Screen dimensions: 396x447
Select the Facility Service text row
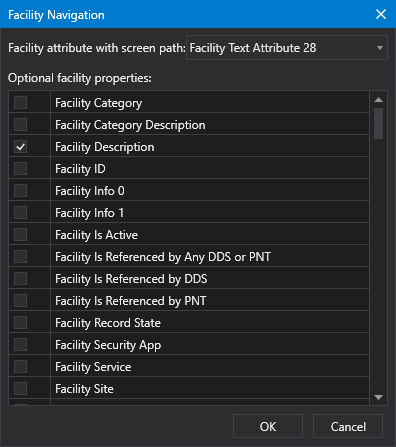210,367
